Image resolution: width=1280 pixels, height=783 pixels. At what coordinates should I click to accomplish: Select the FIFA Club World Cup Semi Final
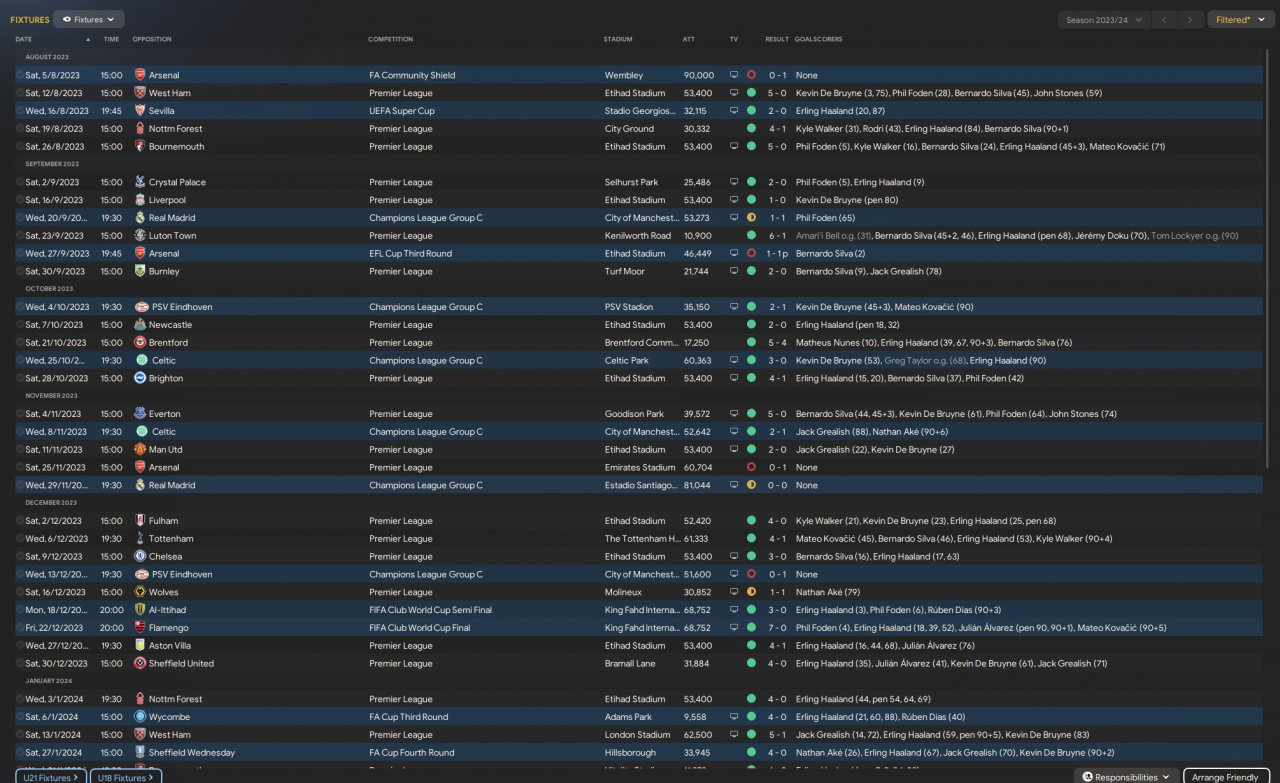tap(432, 610)
